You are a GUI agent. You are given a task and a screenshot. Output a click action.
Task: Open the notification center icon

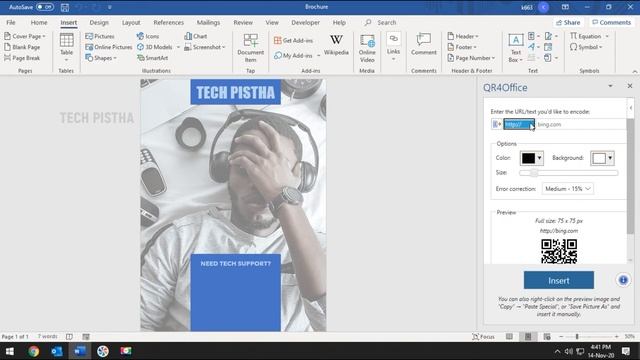[x=626, y=351]
